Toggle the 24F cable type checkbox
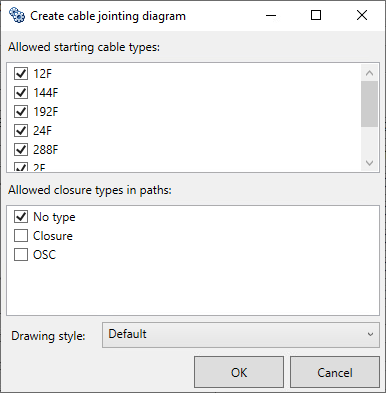The width and height of the screenshot is (386, 393). pyautogui.click(x=21, y=130)
